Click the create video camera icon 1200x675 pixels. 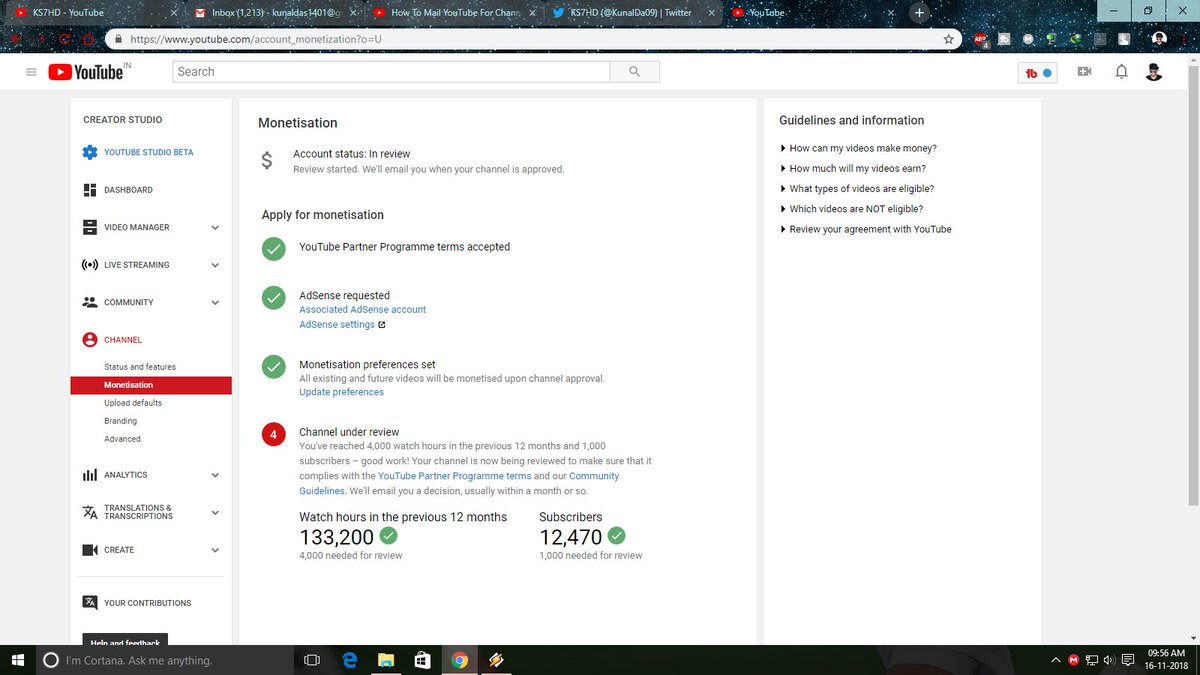pos(1084,72)
